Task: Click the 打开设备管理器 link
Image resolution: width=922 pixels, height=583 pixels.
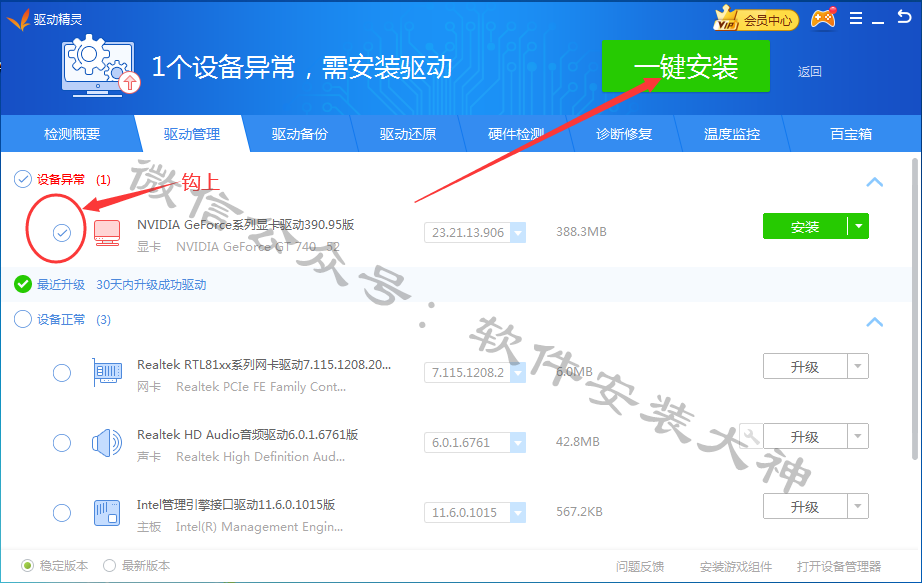Action: click(839, 566)
